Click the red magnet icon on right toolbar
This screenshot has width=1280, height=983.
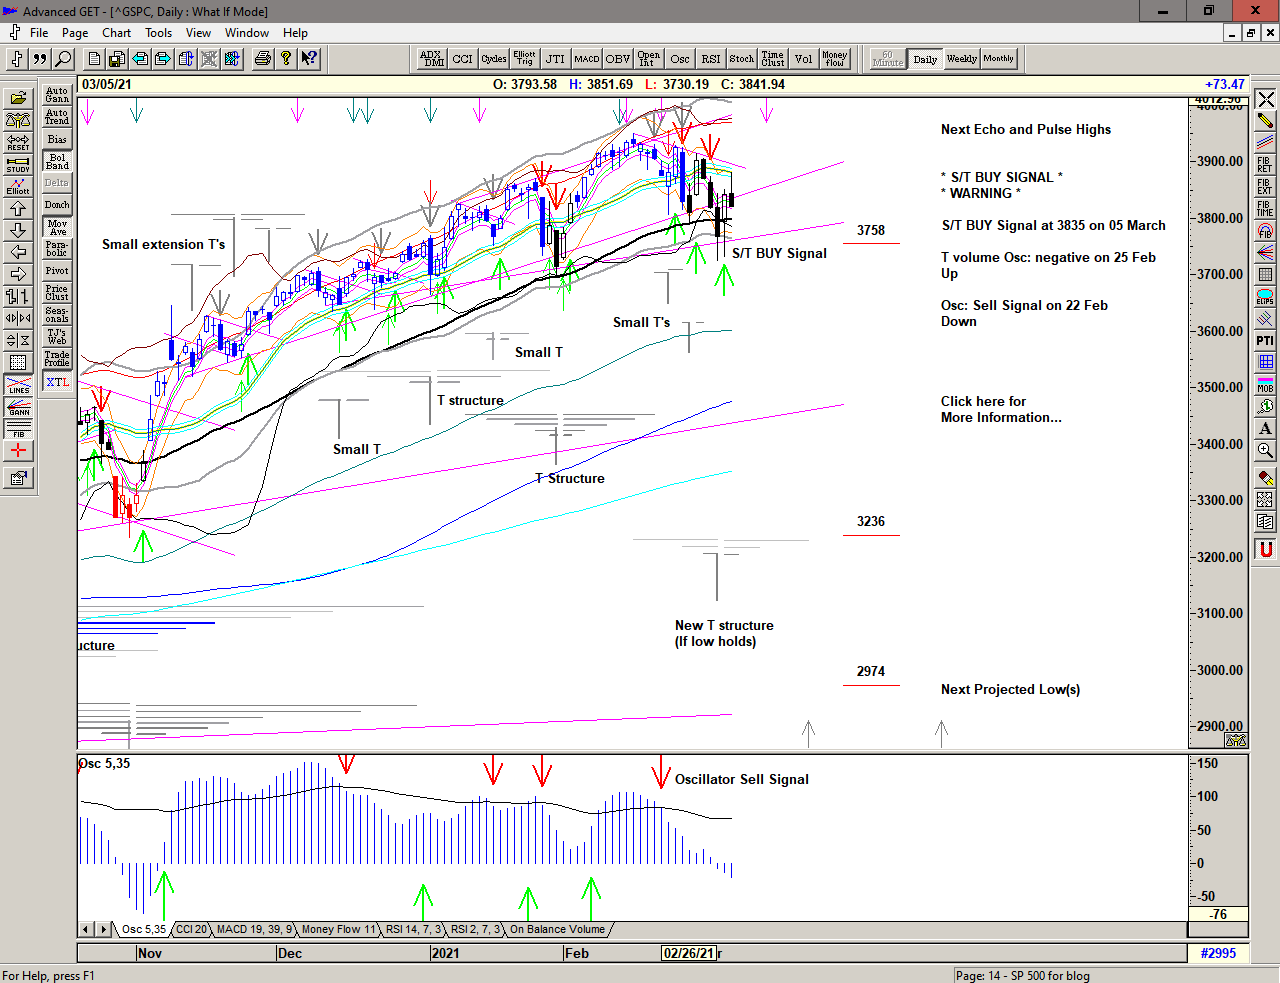click(1265, 549)
